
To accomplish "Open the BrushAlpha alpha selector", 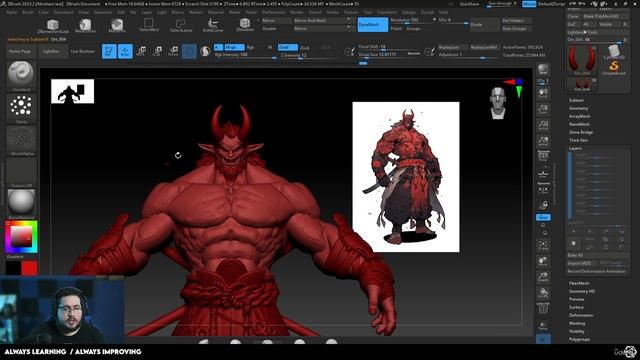I will [21, 140].
